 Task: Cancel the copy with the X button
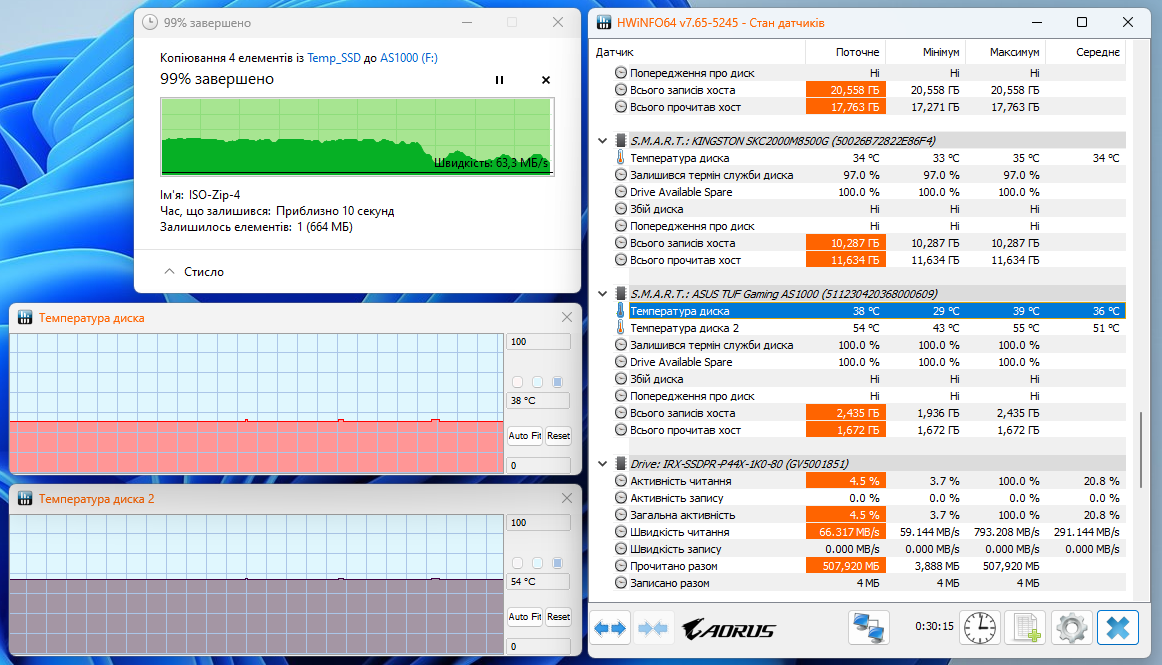click(x=545, y=80)
